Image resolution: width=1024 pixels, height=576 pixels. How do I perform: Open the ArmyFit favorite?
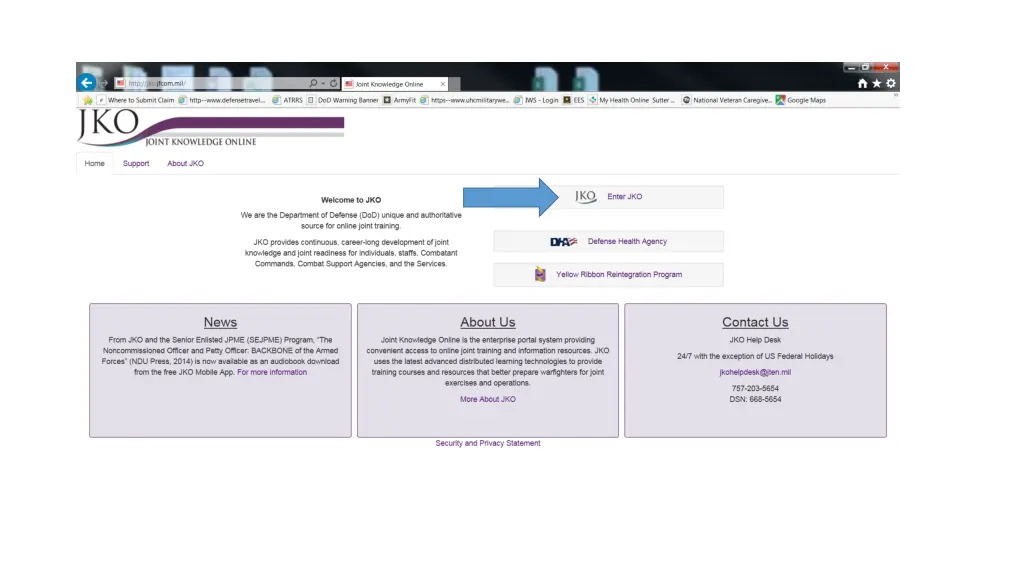pyautogui.click(x=400, y=101)
